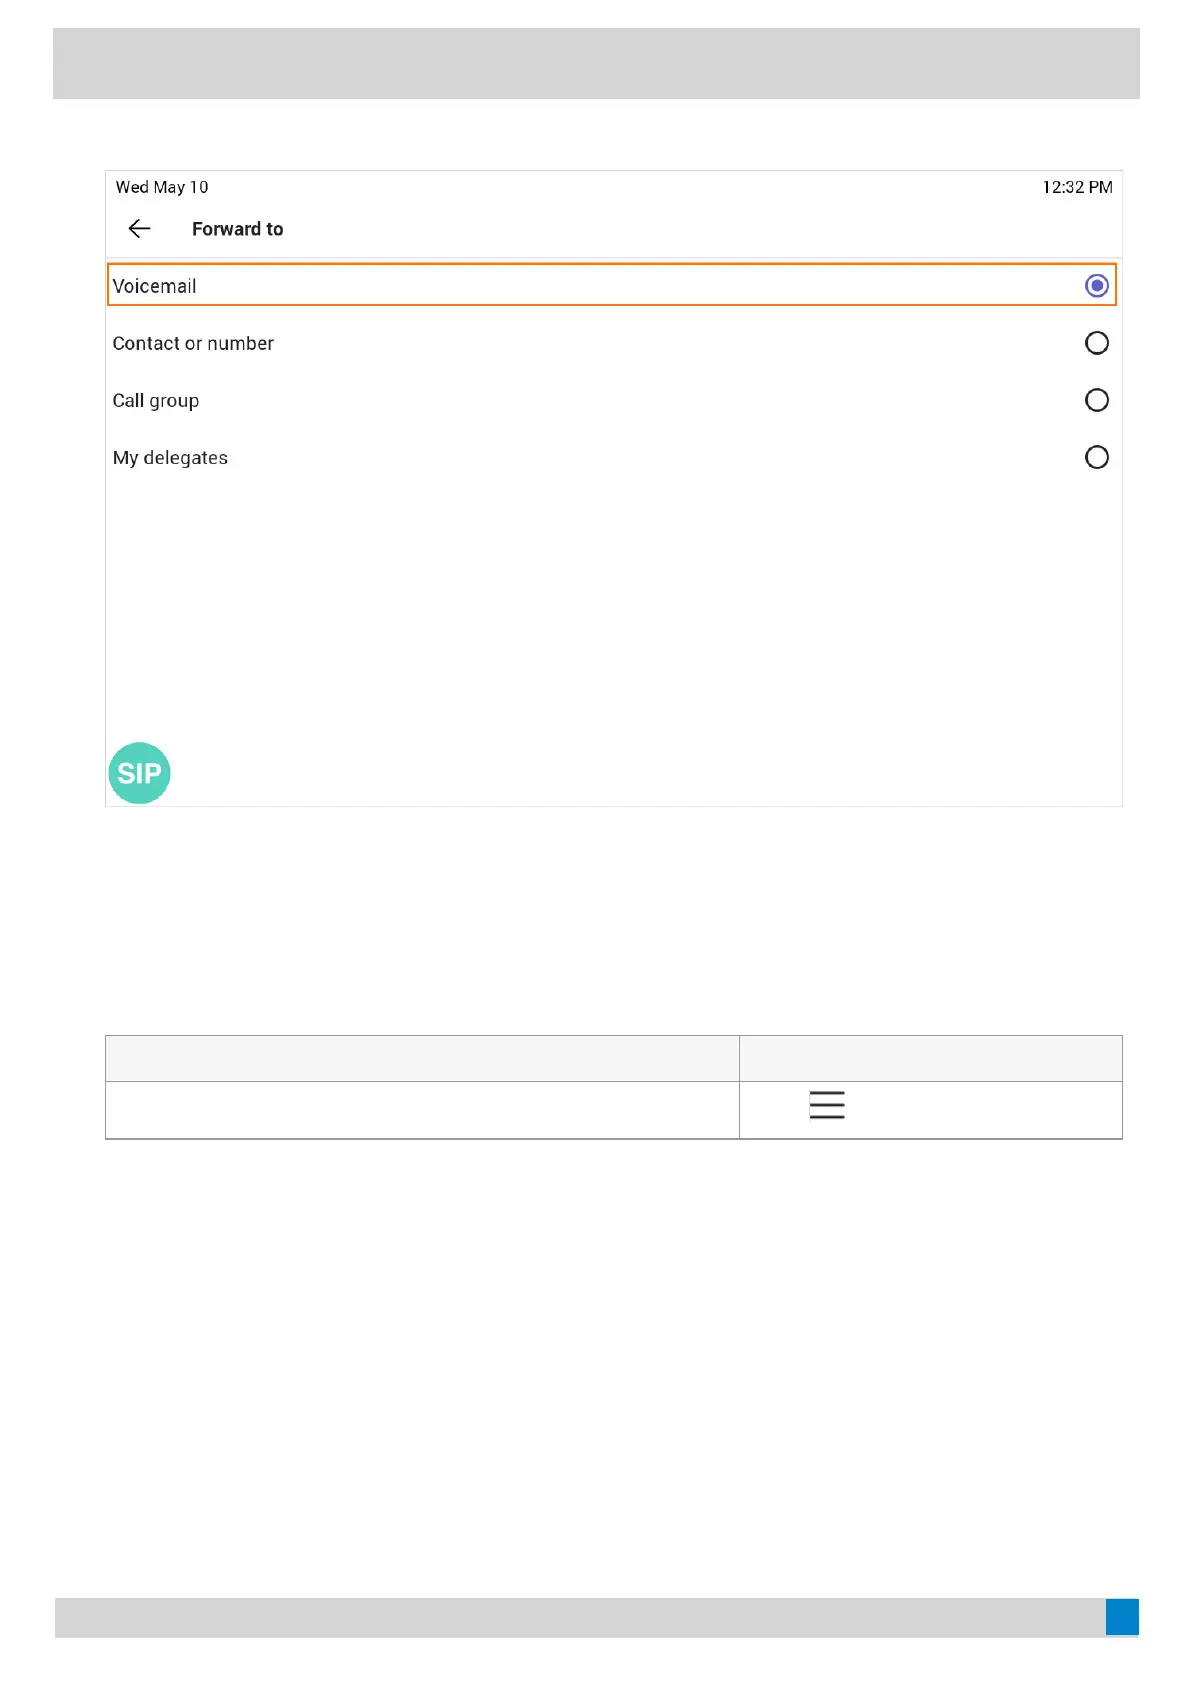Click the Voicemail option label
This screenshot has width=1190, height=1684.
coord(155,286)
